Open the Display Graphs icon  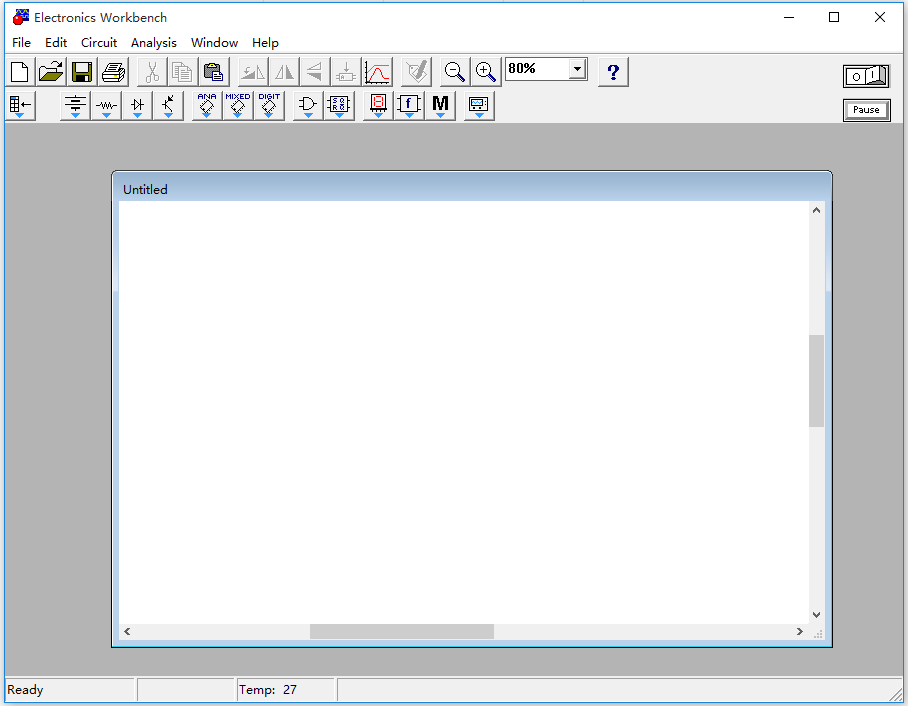[378, 72]
